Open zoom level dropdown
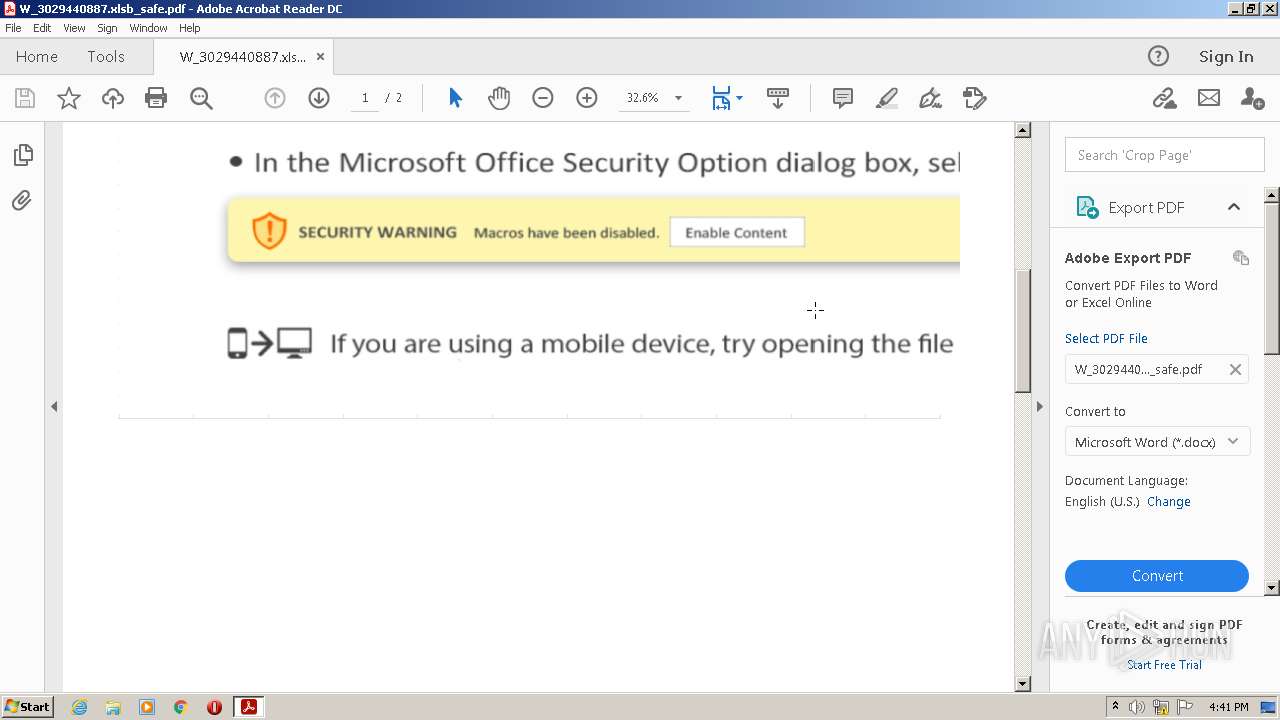This screenshot has width=1280, height=720. point(678,98)
